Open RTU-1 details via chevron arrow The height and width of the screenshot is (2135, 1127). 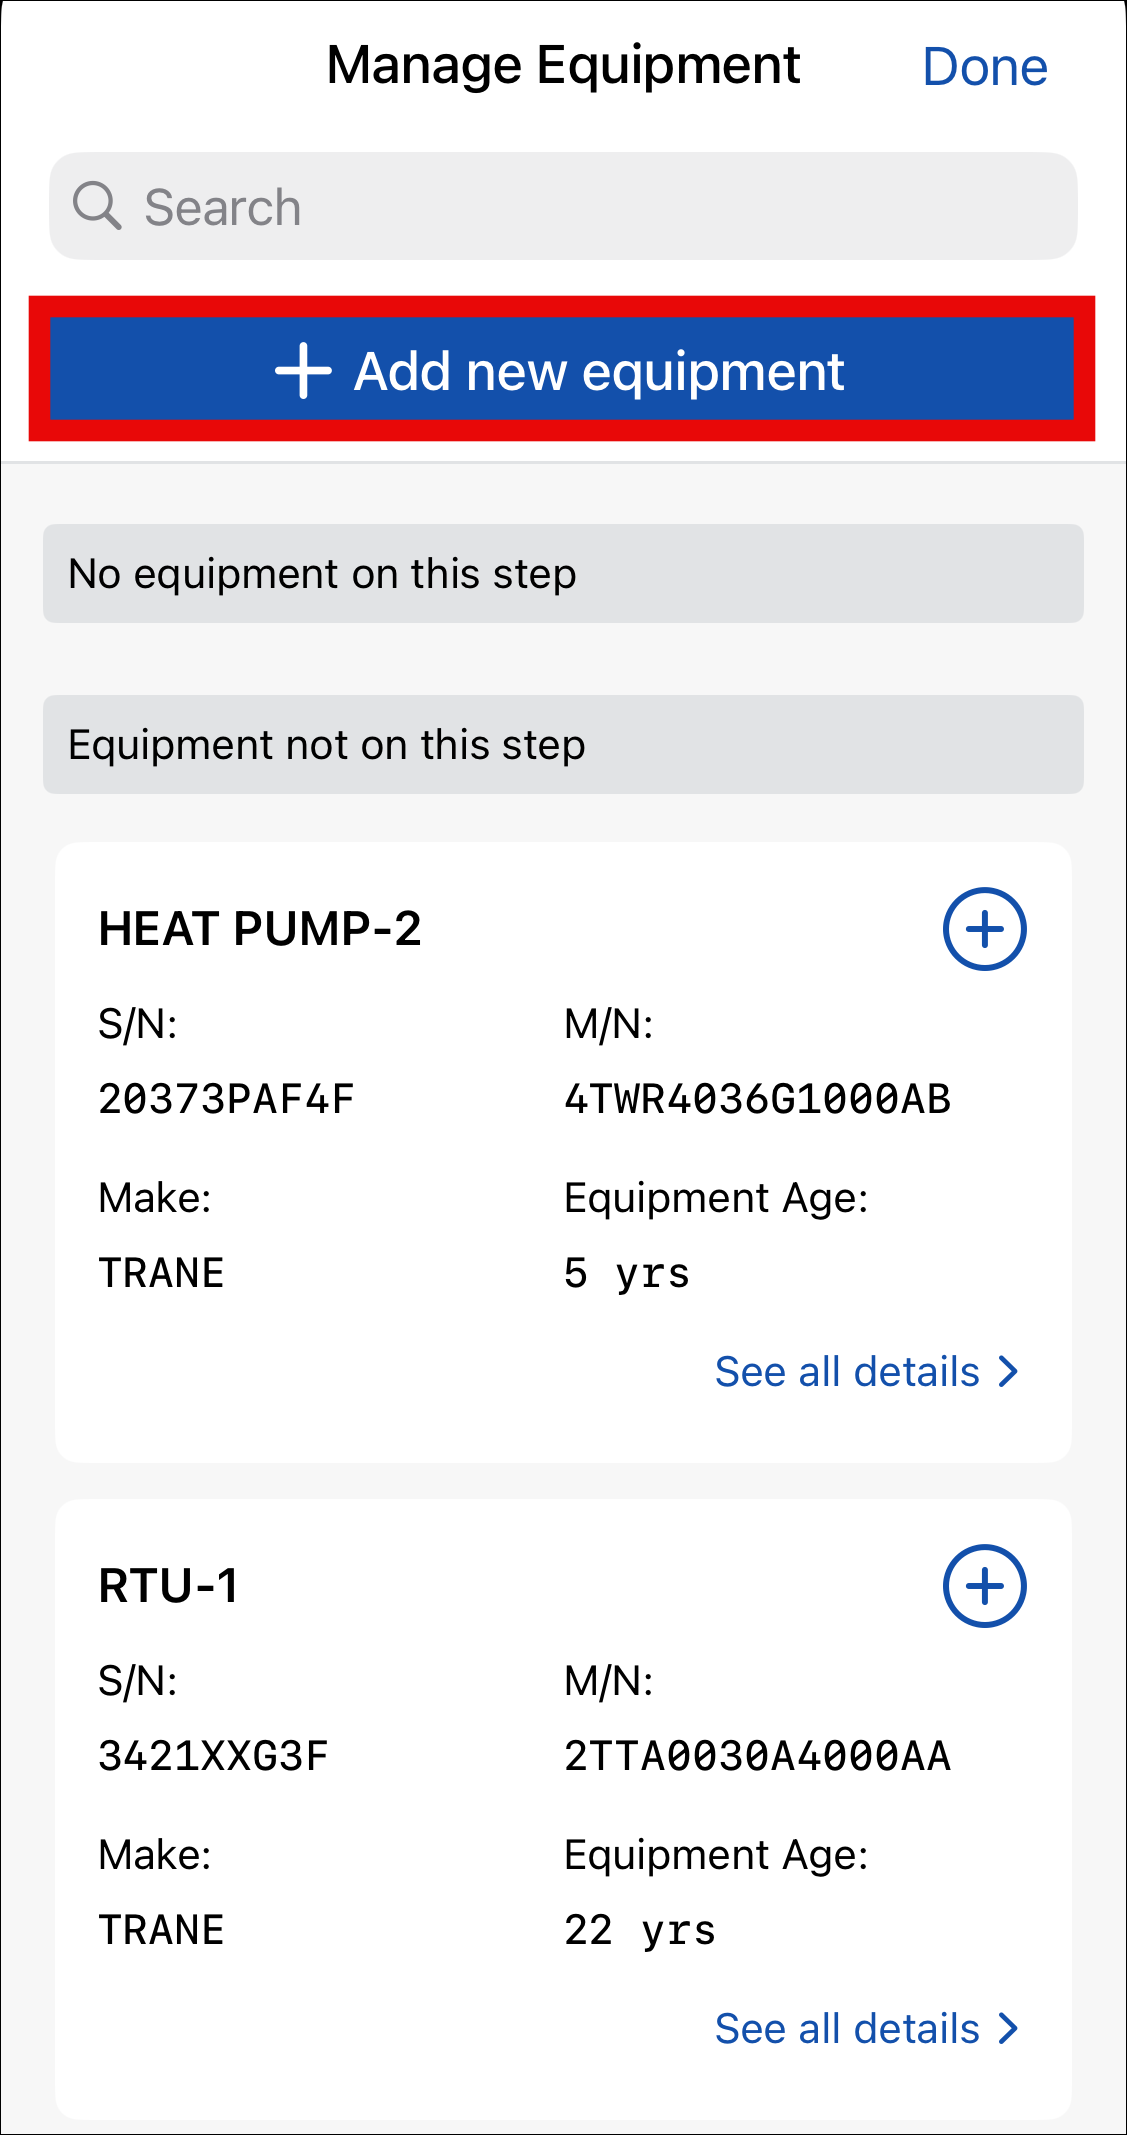pyautogui.click(x=1009, y=2029)
